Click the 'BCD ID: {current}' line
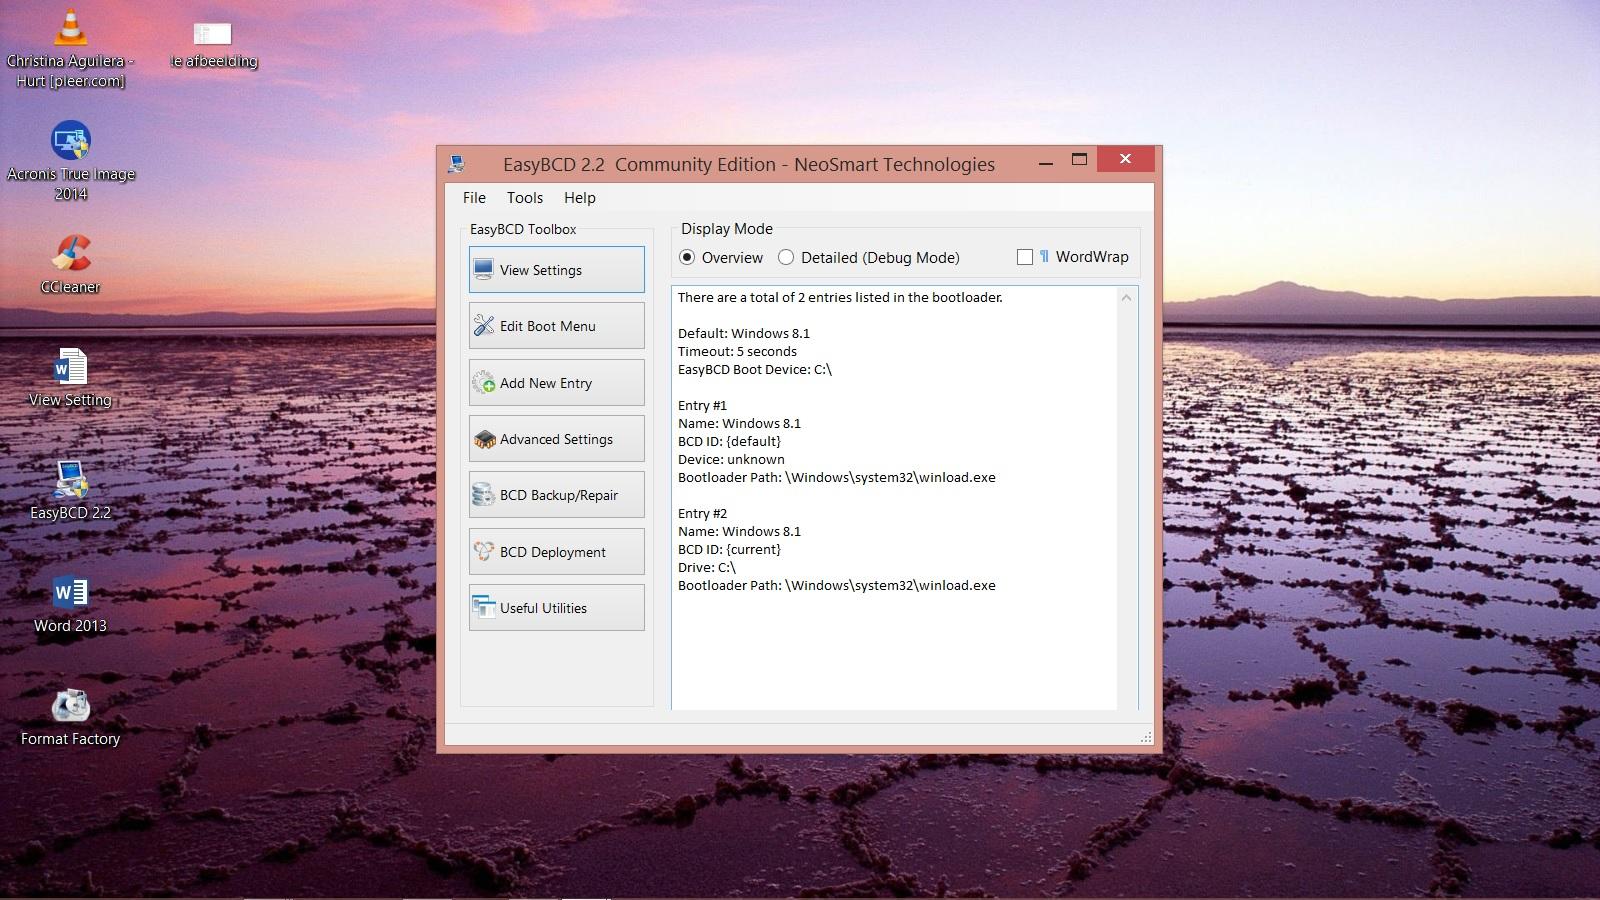The width and height of the screenshot is (1600, 900). point(729,549)
